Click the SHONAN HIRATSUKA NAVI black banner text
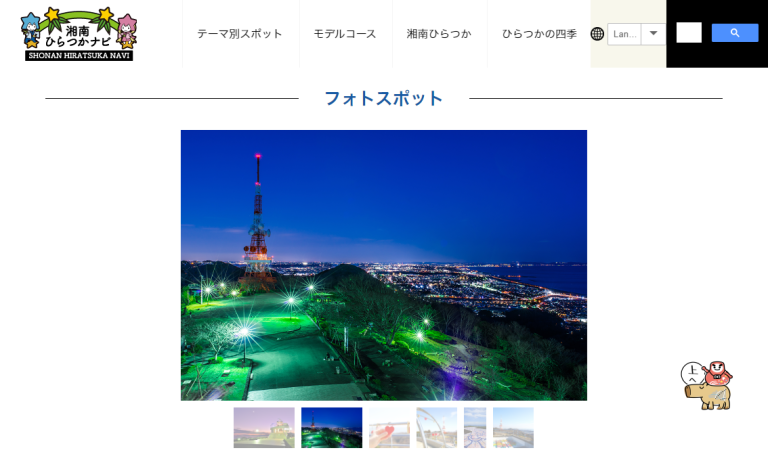 (x=79, y=56)
